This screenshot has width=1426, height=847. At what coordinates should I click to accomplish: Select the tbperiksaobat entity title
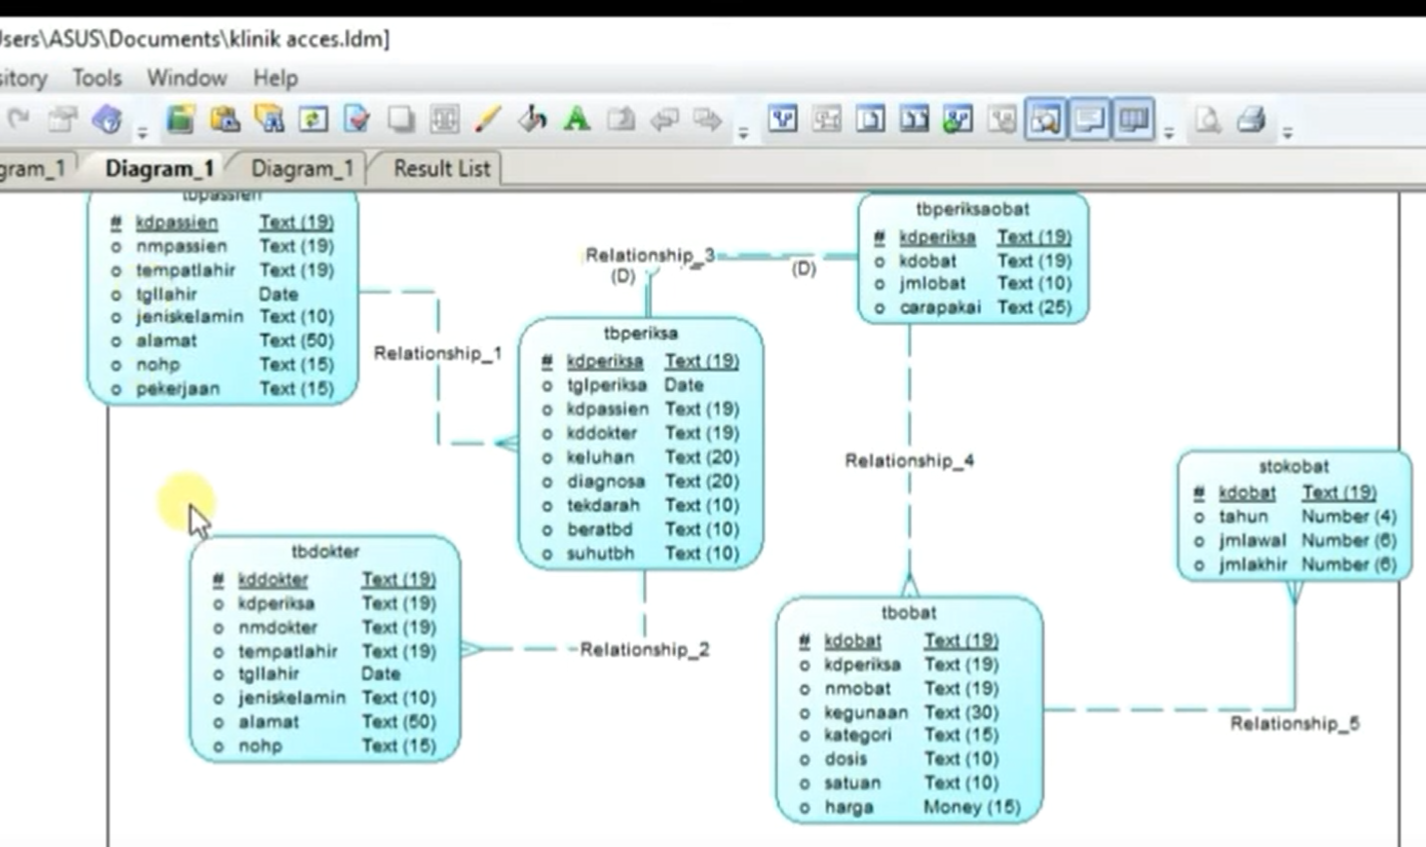click(972, 209)
